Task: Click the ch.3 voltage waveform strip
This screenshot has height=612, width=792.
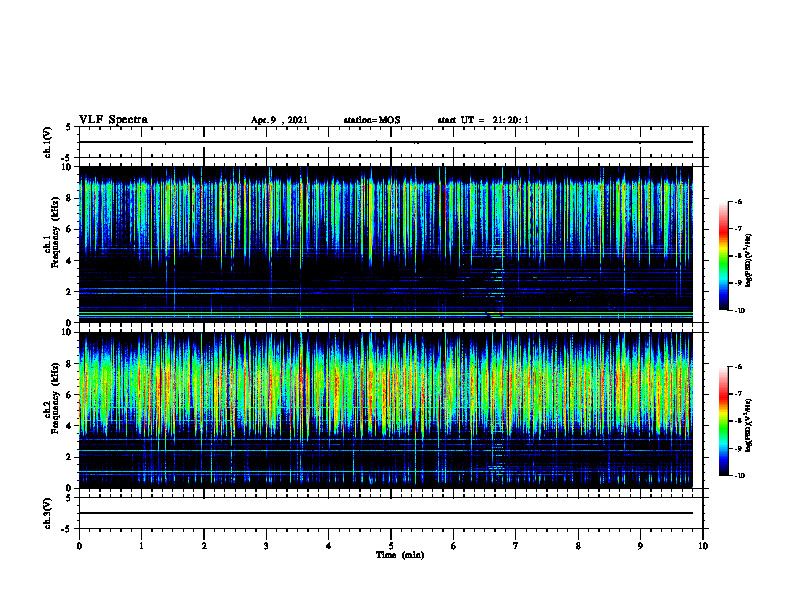Action: (x=391, y=513)
